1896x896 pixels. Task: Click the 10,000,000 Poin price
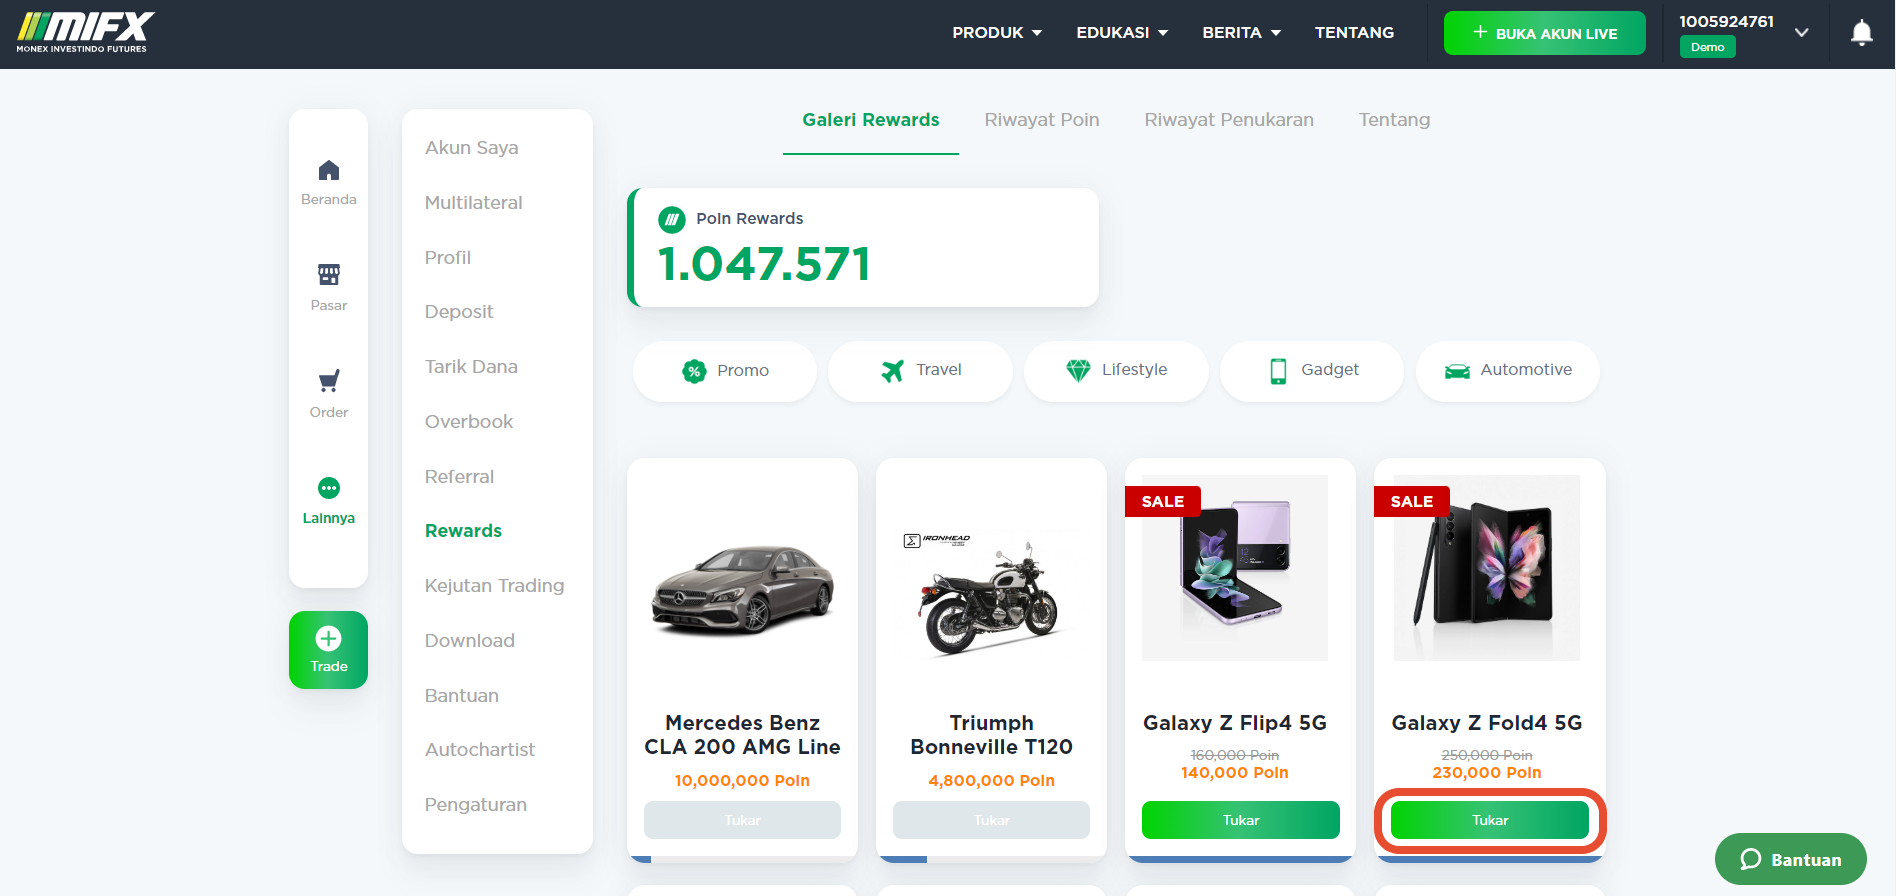(742, 781)
